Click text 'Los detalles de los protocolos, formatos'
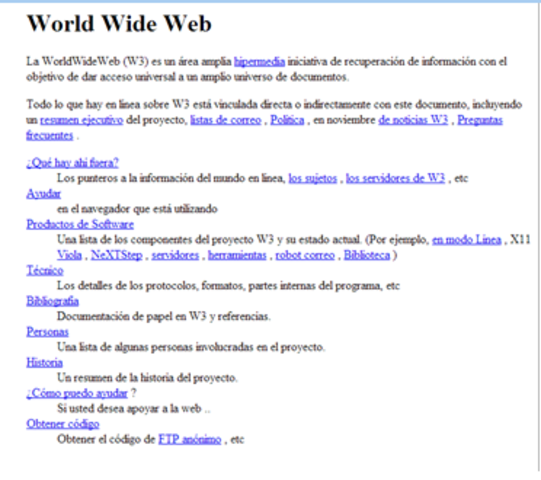Image resolution: width=541 pixels, height=480 pixels. click(x=151, y=286)
